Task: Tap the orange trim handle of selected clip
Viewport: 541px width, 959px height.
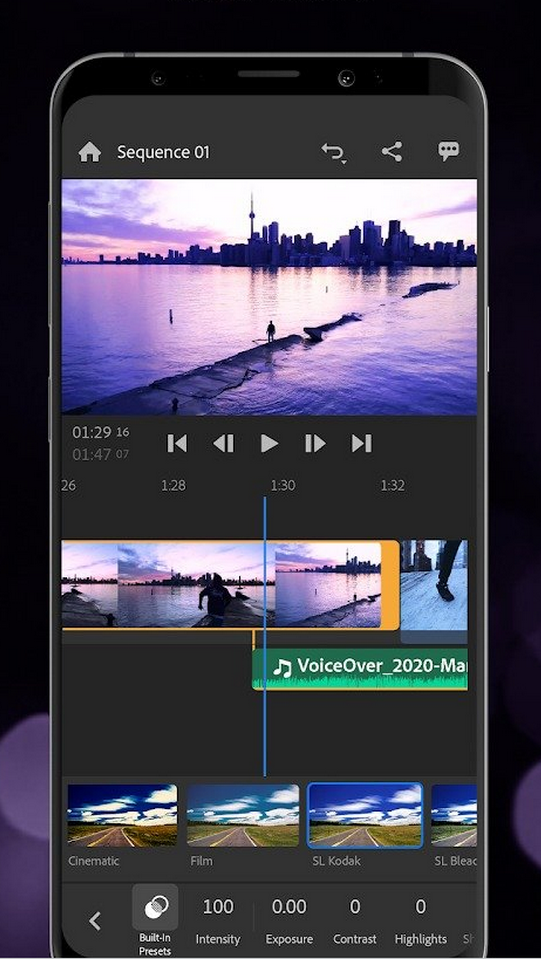Action: tap(390, 585)
